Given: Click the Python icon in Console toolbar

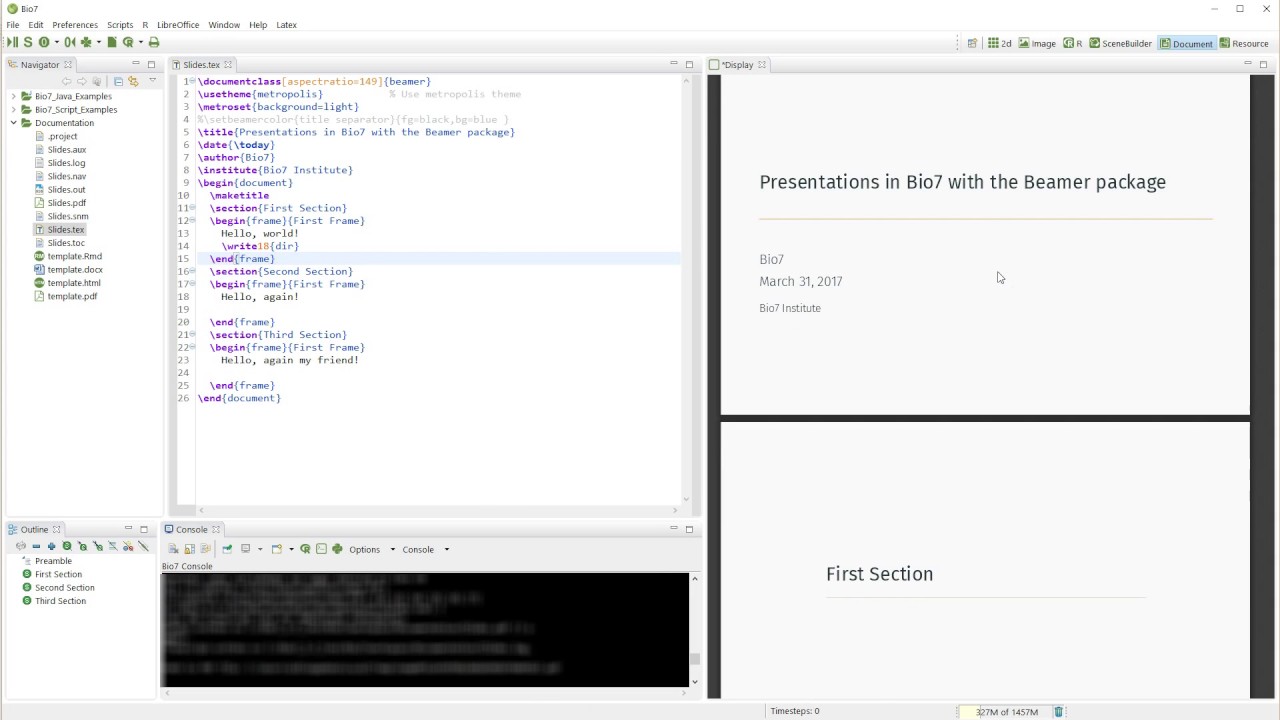Looking at the screenshot, I should click(x=337, y=549).
